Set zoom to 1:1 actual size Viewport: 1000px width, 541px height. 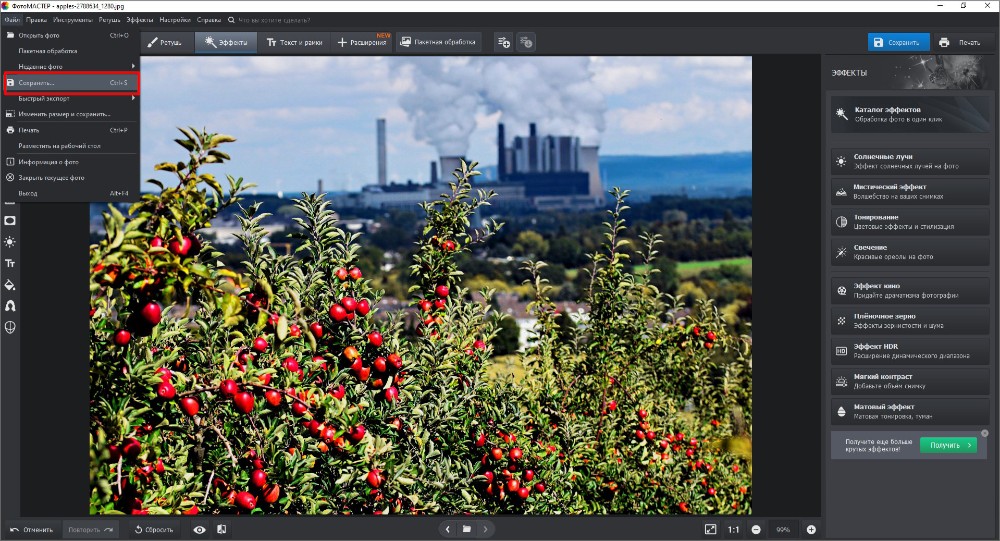point(733,529)
